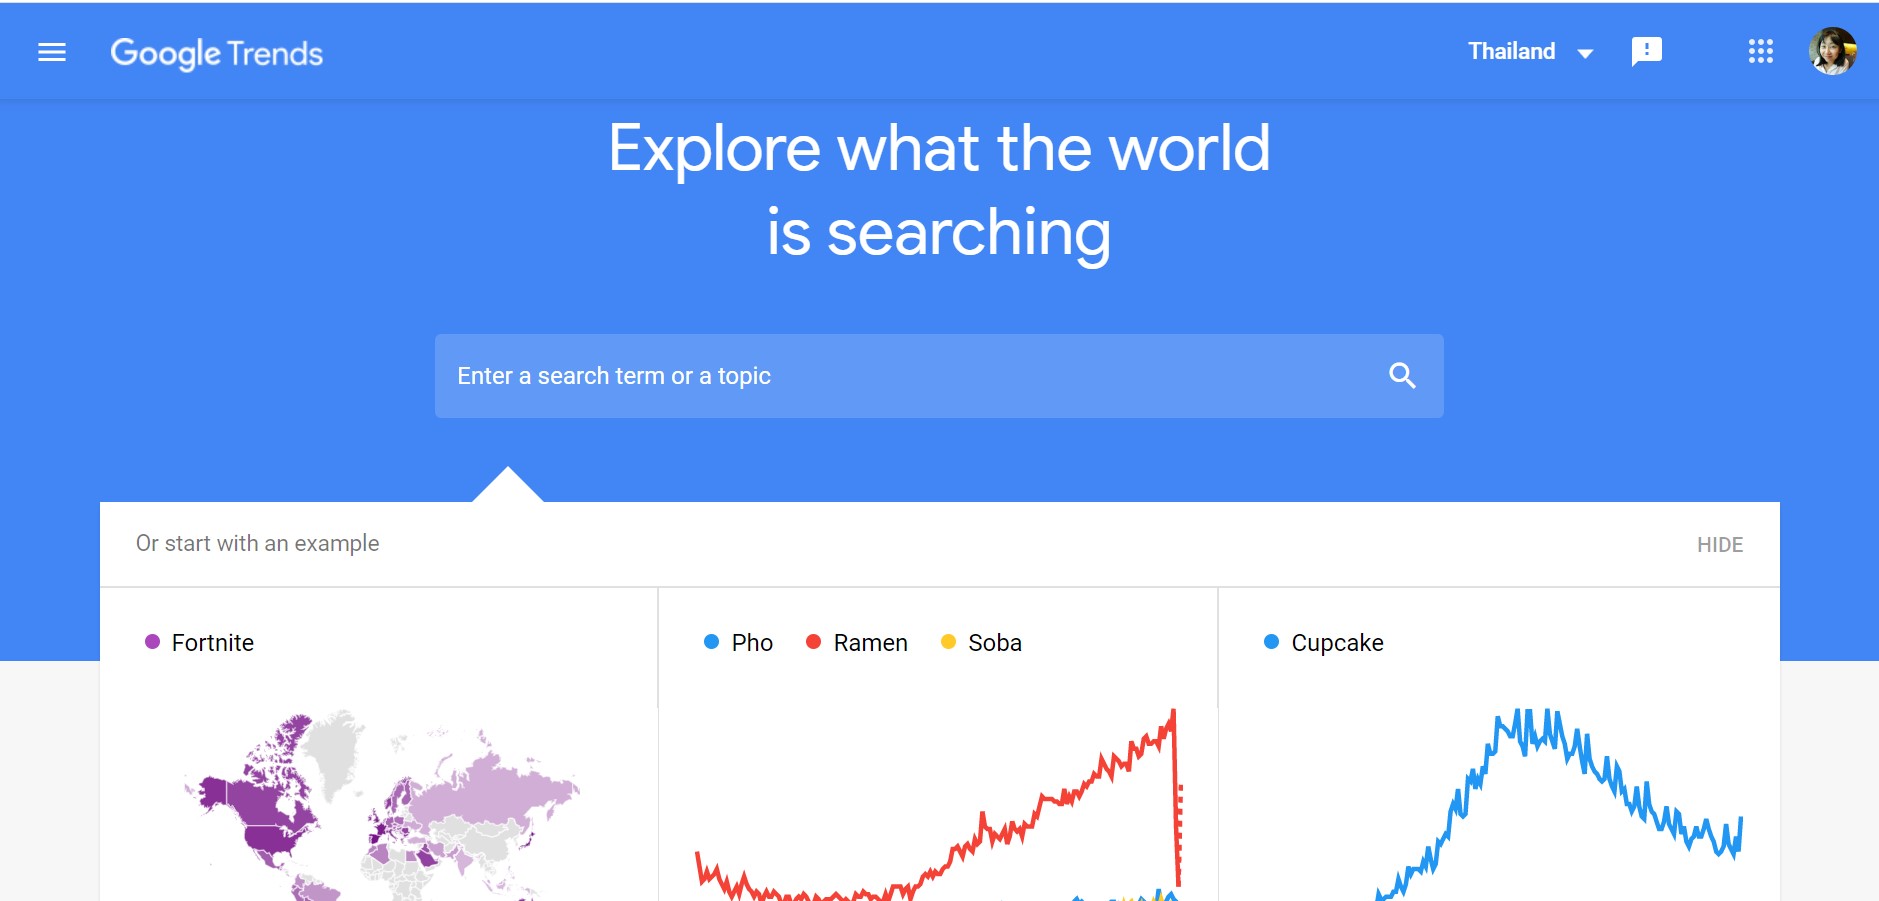1879x901 pixels.
Task: Open the account profile avatar
Action: click(1832, 51)
